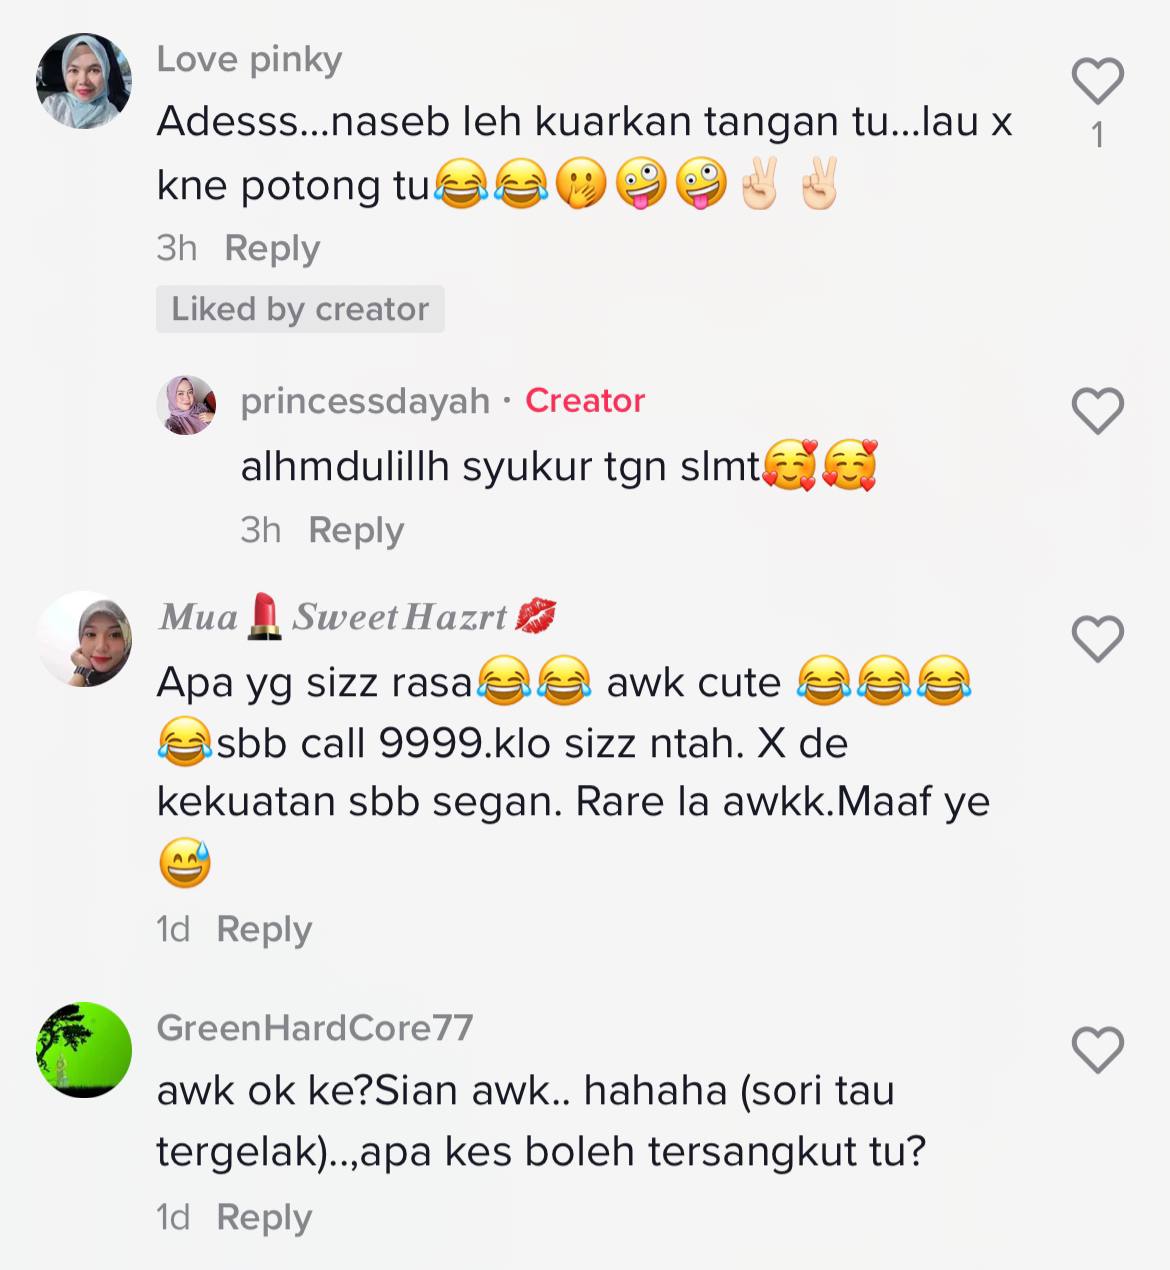Reply to GreenHardCore77's comment
The image size is (1170, 1270).
click(264, 1217)
